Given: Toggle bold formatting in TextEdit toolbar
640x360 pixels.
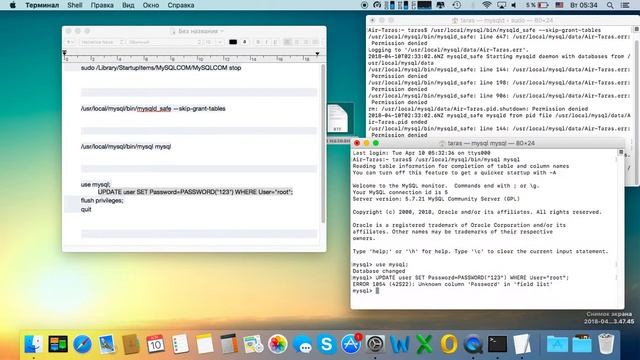Looking at the screenshot, I should point(258,42).
